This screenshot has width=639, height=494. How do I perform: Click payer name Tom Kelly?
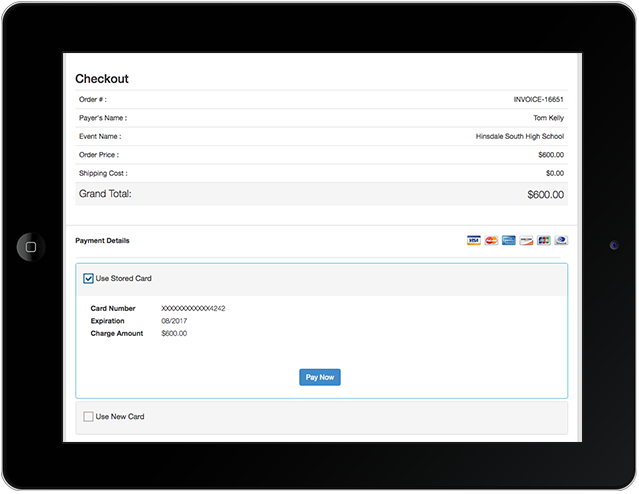click(549, 118)
